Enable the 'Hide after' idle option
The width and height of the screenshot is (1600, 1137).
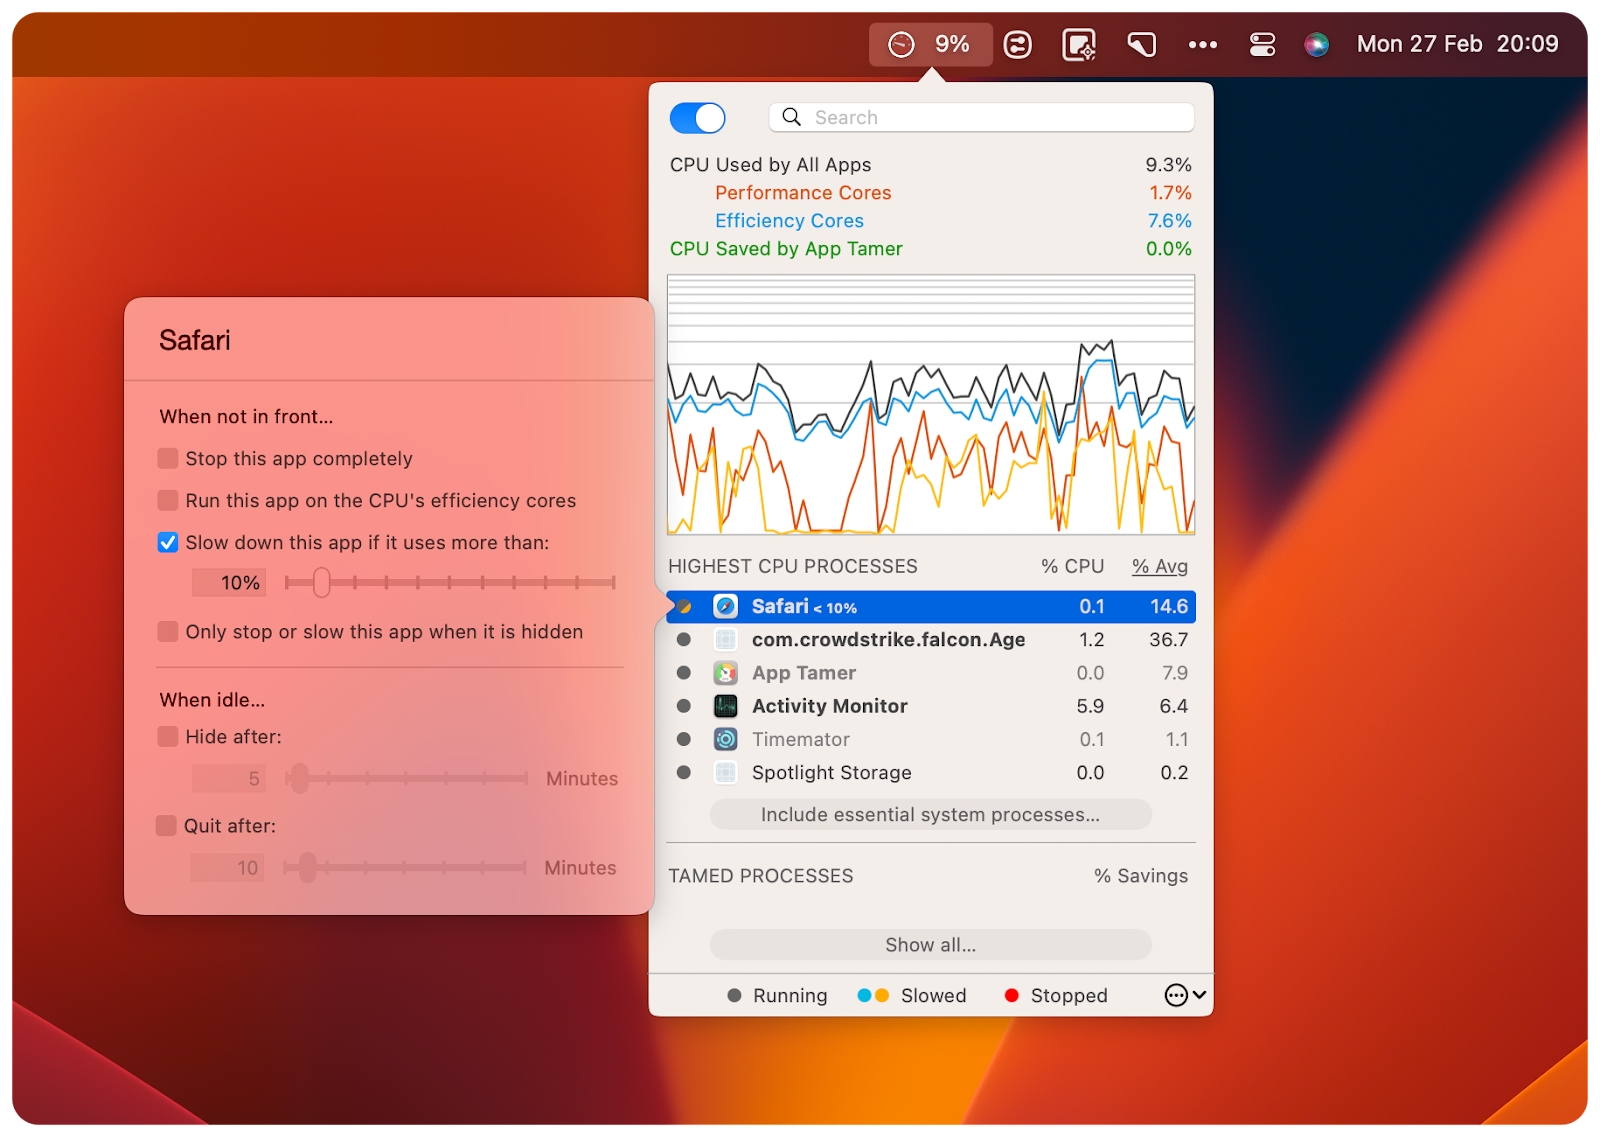coord(167,736)
